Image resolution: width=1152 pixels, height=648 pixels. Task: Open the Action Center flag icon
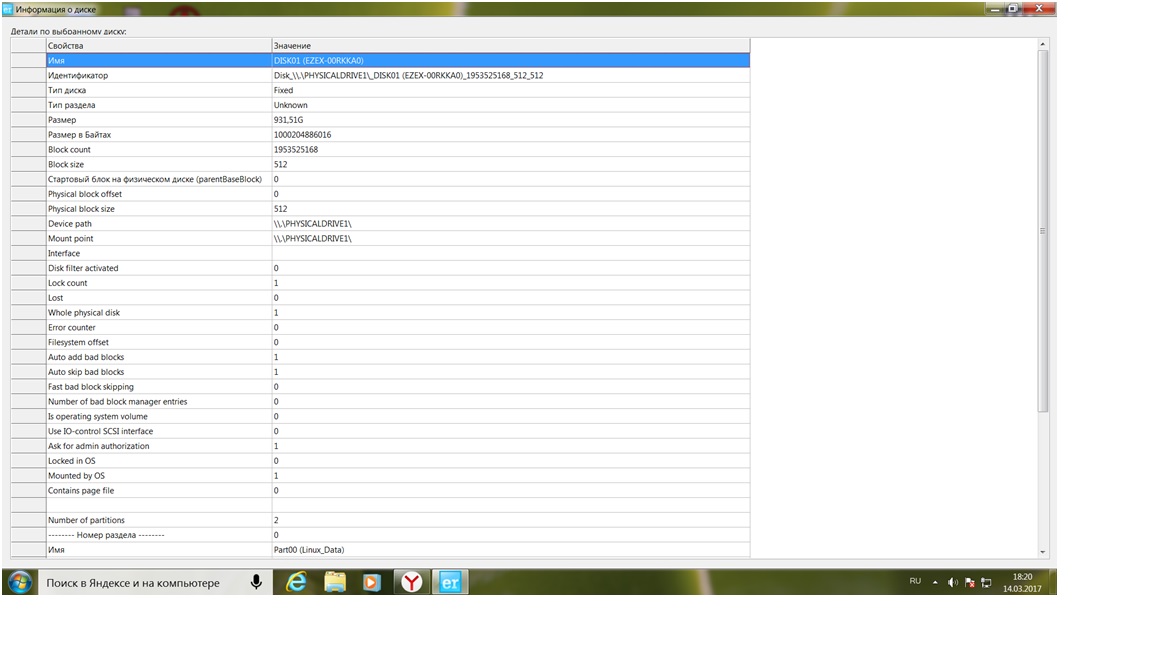(x=970, y=583)
